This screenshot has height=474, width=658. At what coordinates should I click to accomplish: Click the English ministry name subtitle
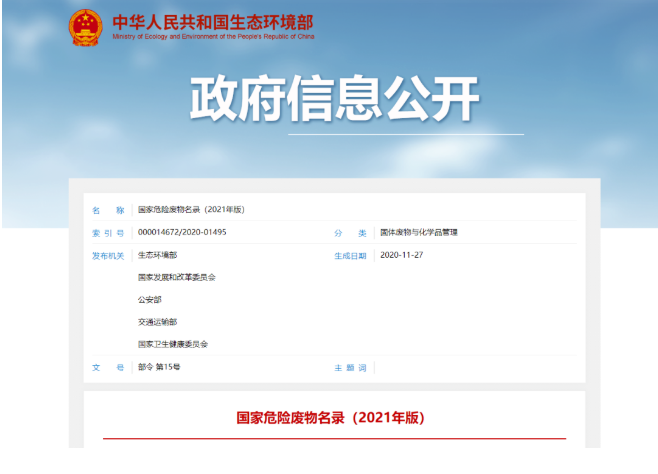pyautogui.click(x=212, y=37)
